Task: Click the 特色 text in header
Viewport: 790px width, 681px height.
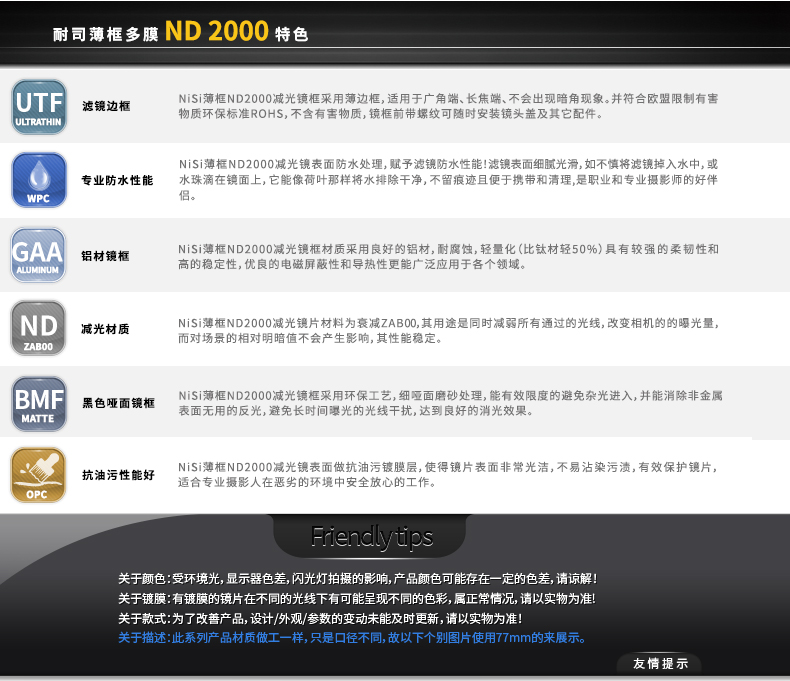Action: 291,34
